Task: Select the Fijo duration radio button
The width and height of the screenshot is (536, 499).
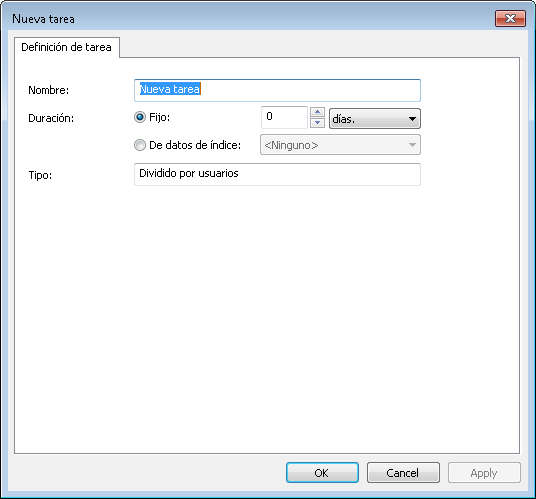Action: (x=140, y=118)
